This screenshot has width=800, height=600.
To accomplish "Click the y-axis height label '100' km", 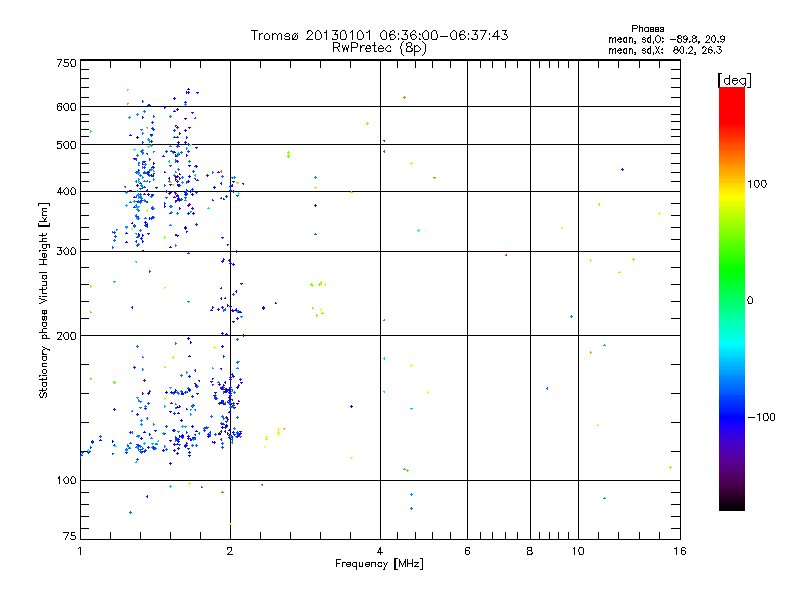I will [x=66, y=480].
